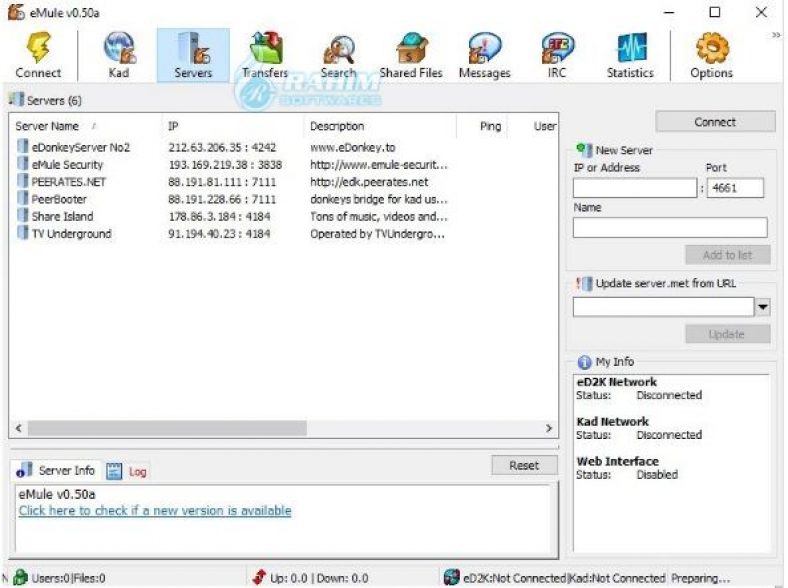
Task: Click the horizontal scrollbar thumb in server list
Action: point(167,428)
